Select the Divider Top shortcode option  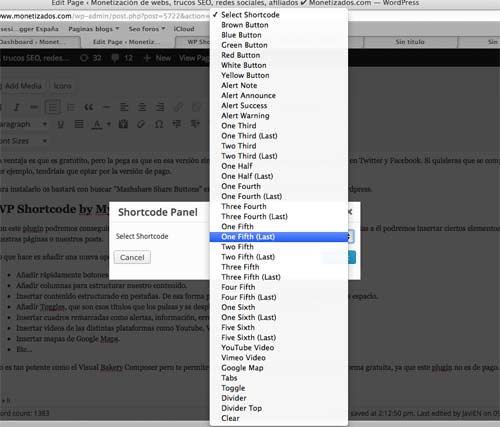279,408
